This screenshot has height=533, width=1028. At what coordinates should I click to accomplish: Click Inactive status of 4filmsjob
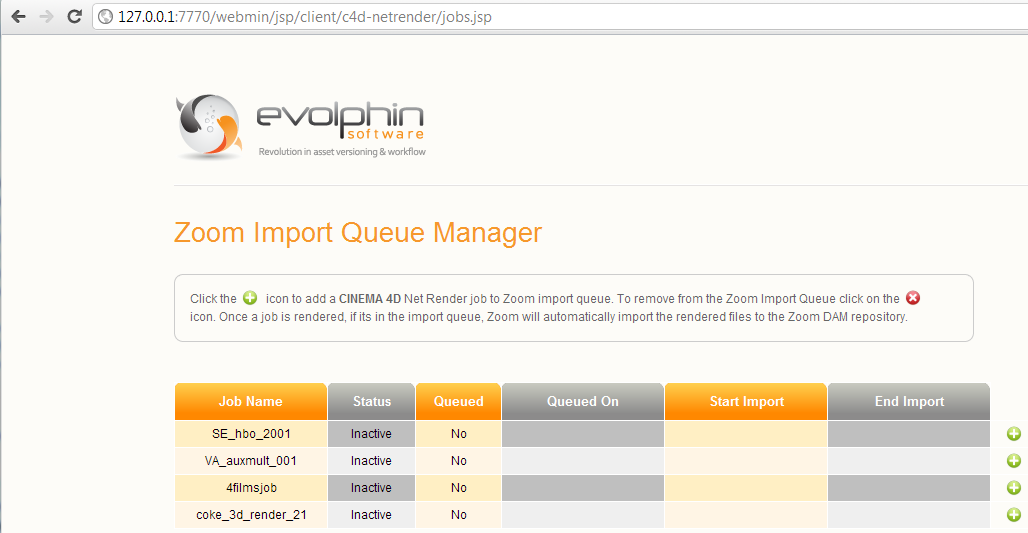371,488
